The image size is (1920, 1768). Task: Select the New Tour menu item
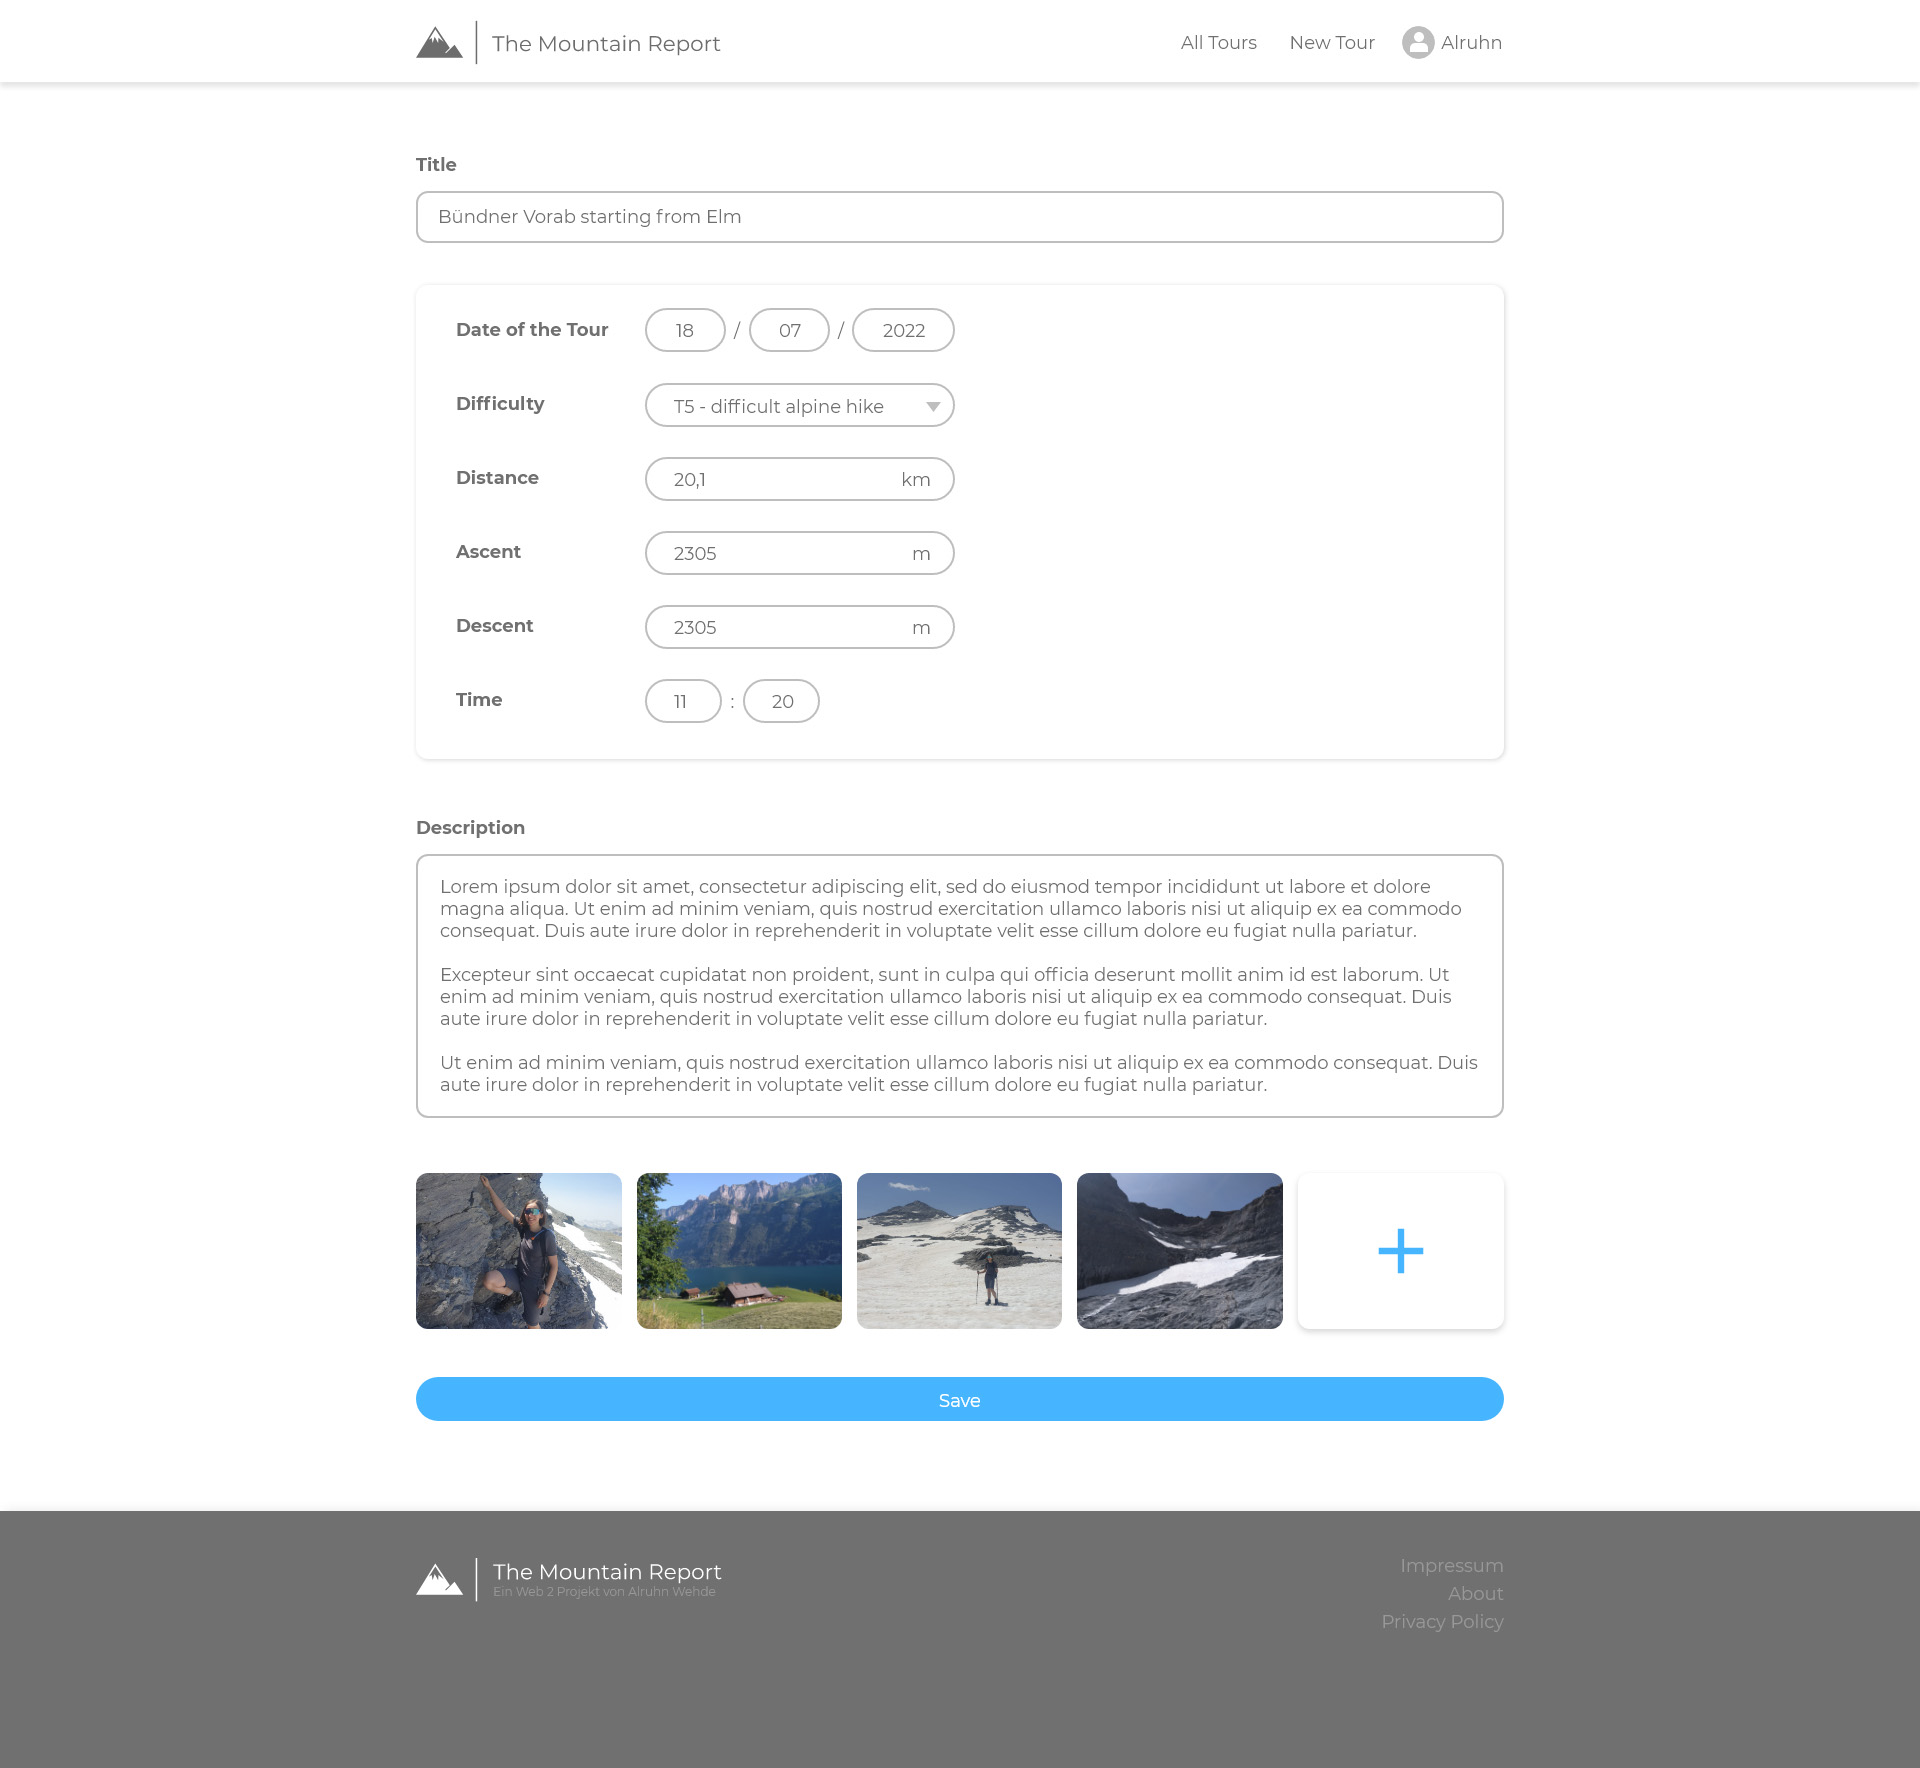click(x=1330, y=42)
